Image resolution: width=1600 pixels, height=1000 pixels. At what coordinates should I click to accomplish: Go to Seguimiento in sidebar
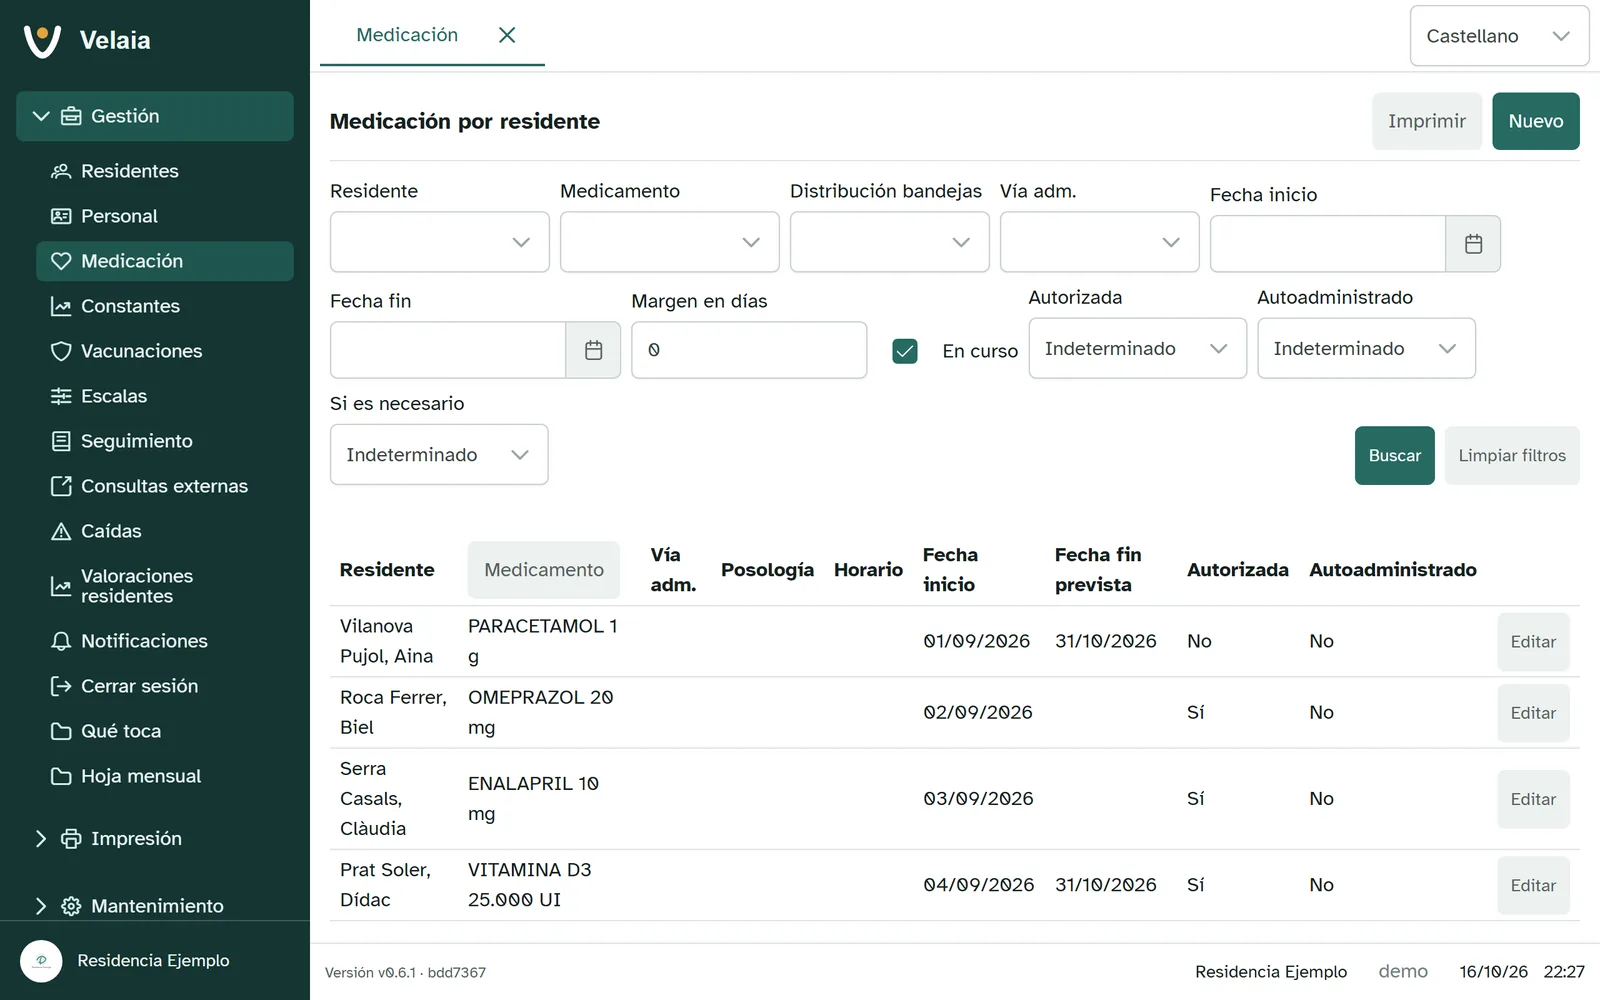(165, 441)
